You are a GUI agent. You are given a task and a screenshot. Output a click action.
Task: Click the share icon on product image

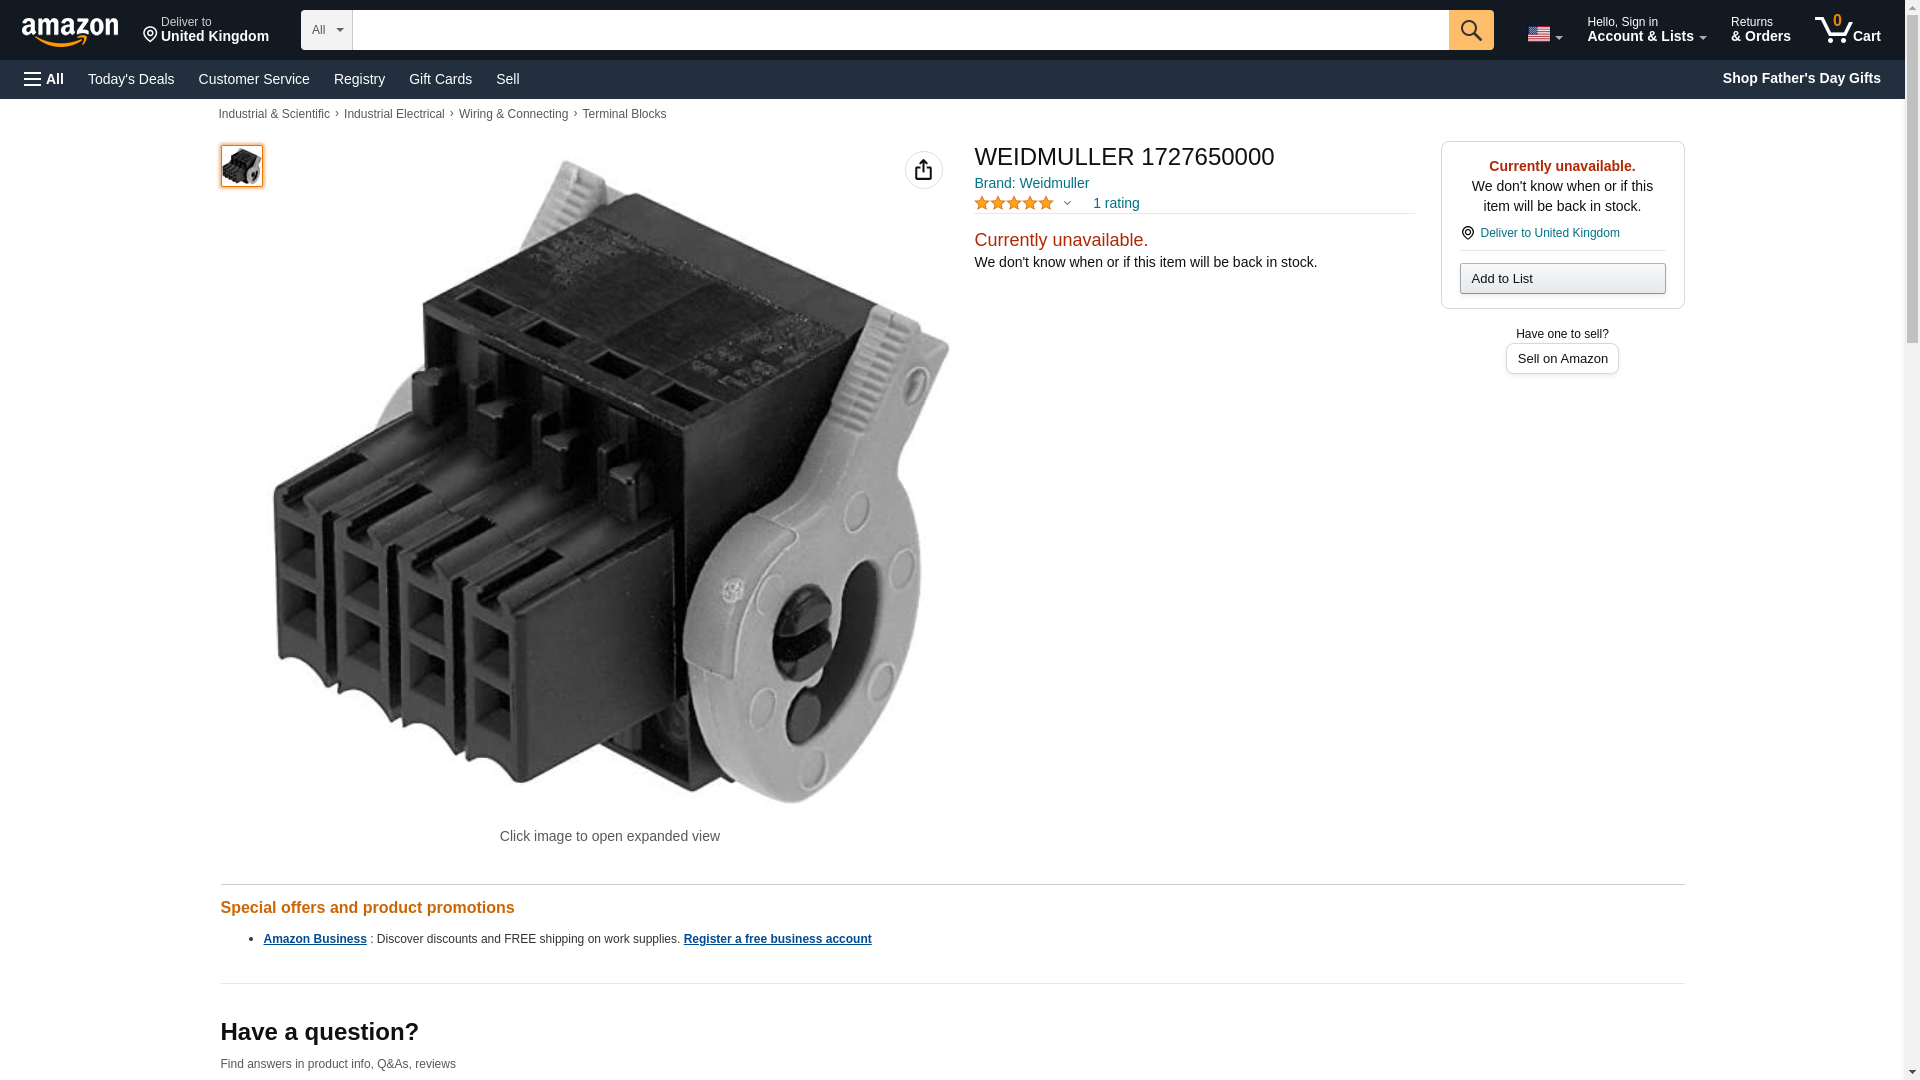click(923, 170)
